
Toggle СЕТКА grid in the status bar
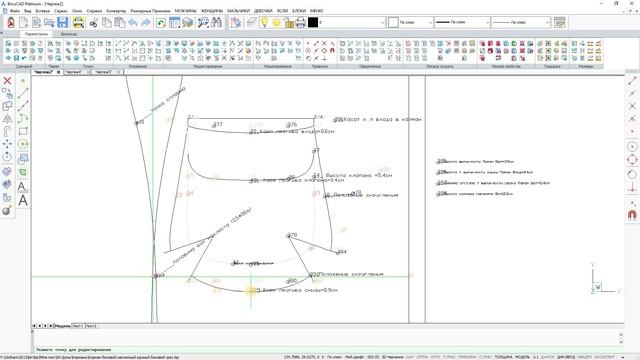422,357
